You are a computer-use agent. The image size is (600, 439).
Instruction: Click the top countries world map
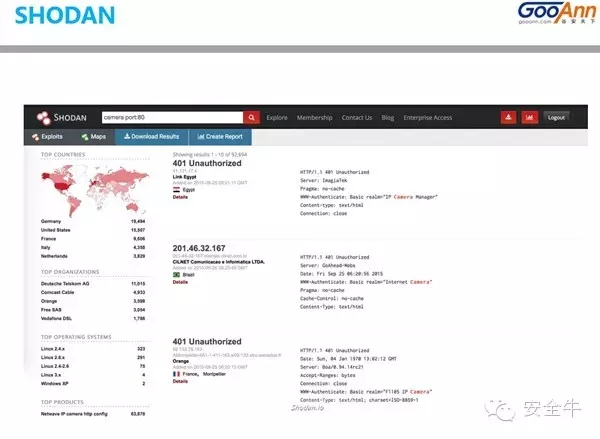click(95, 189)
